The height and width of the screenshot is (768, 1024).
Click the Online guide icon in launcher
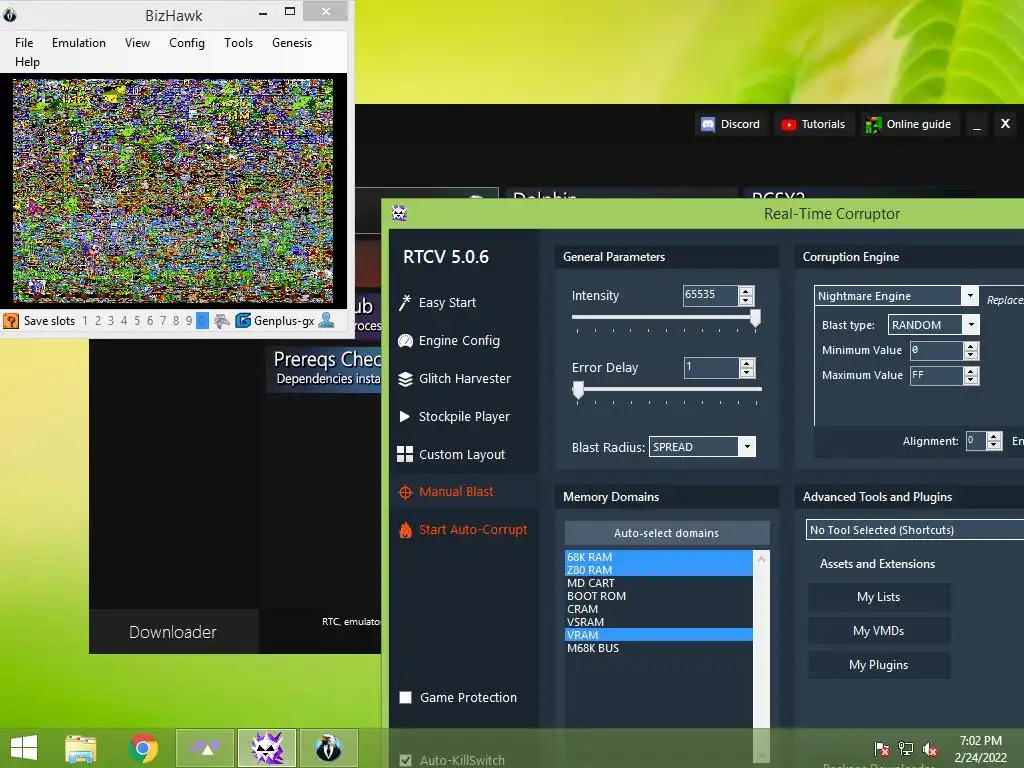(x=872, y=124)
